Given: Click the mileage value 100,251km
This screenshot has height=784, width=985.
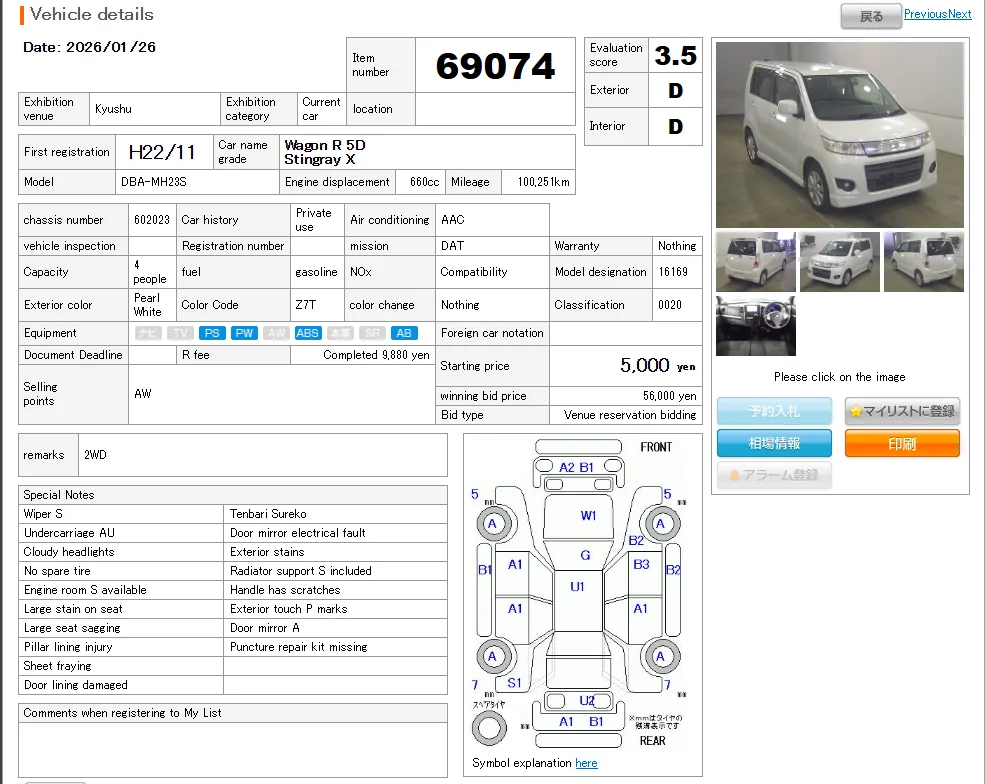Looking at the screenshot, I should [543, 182].
